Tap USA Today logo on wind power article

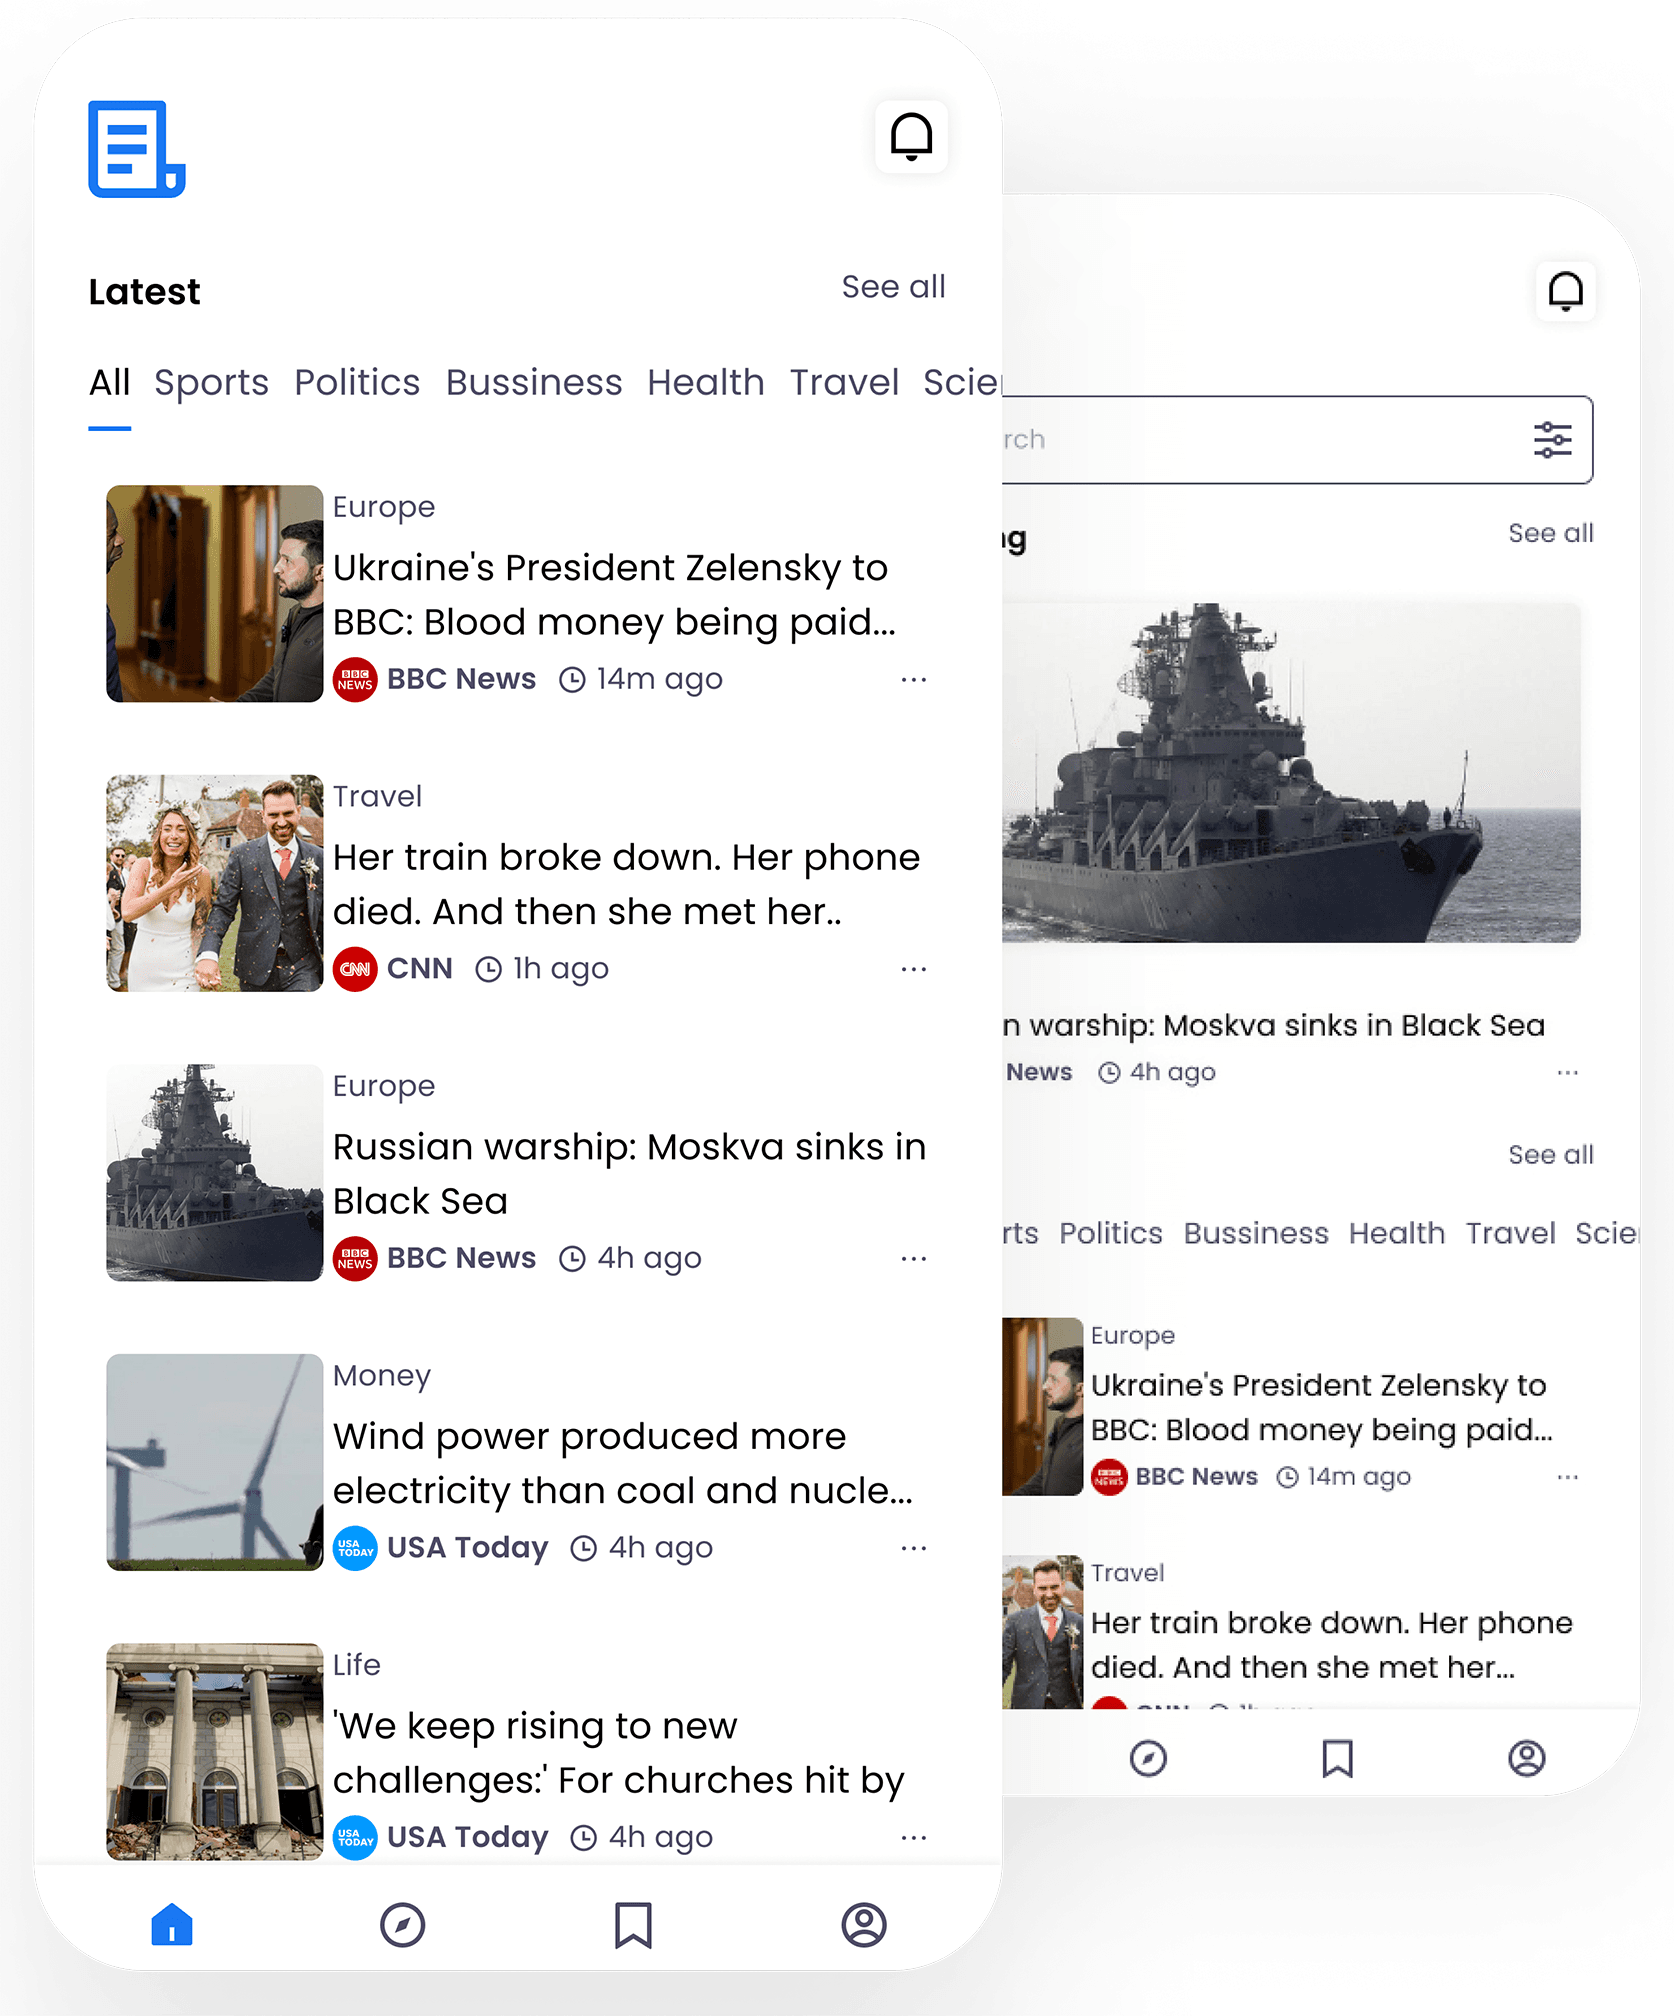tap(355, 1548)
